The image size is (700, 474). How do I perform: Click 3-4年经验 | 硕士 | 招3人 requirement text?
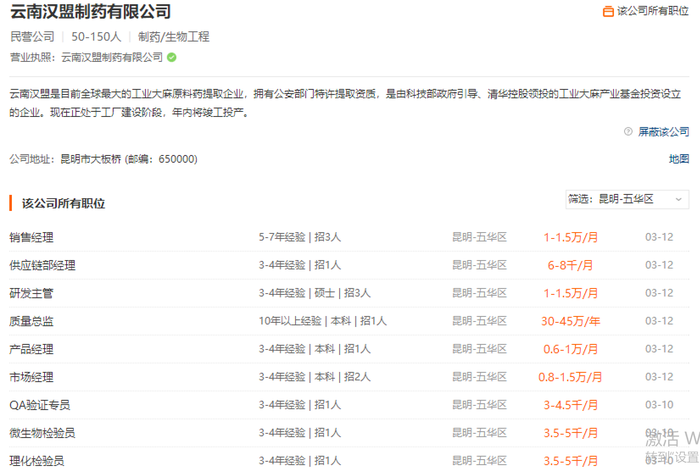(314, 293)
